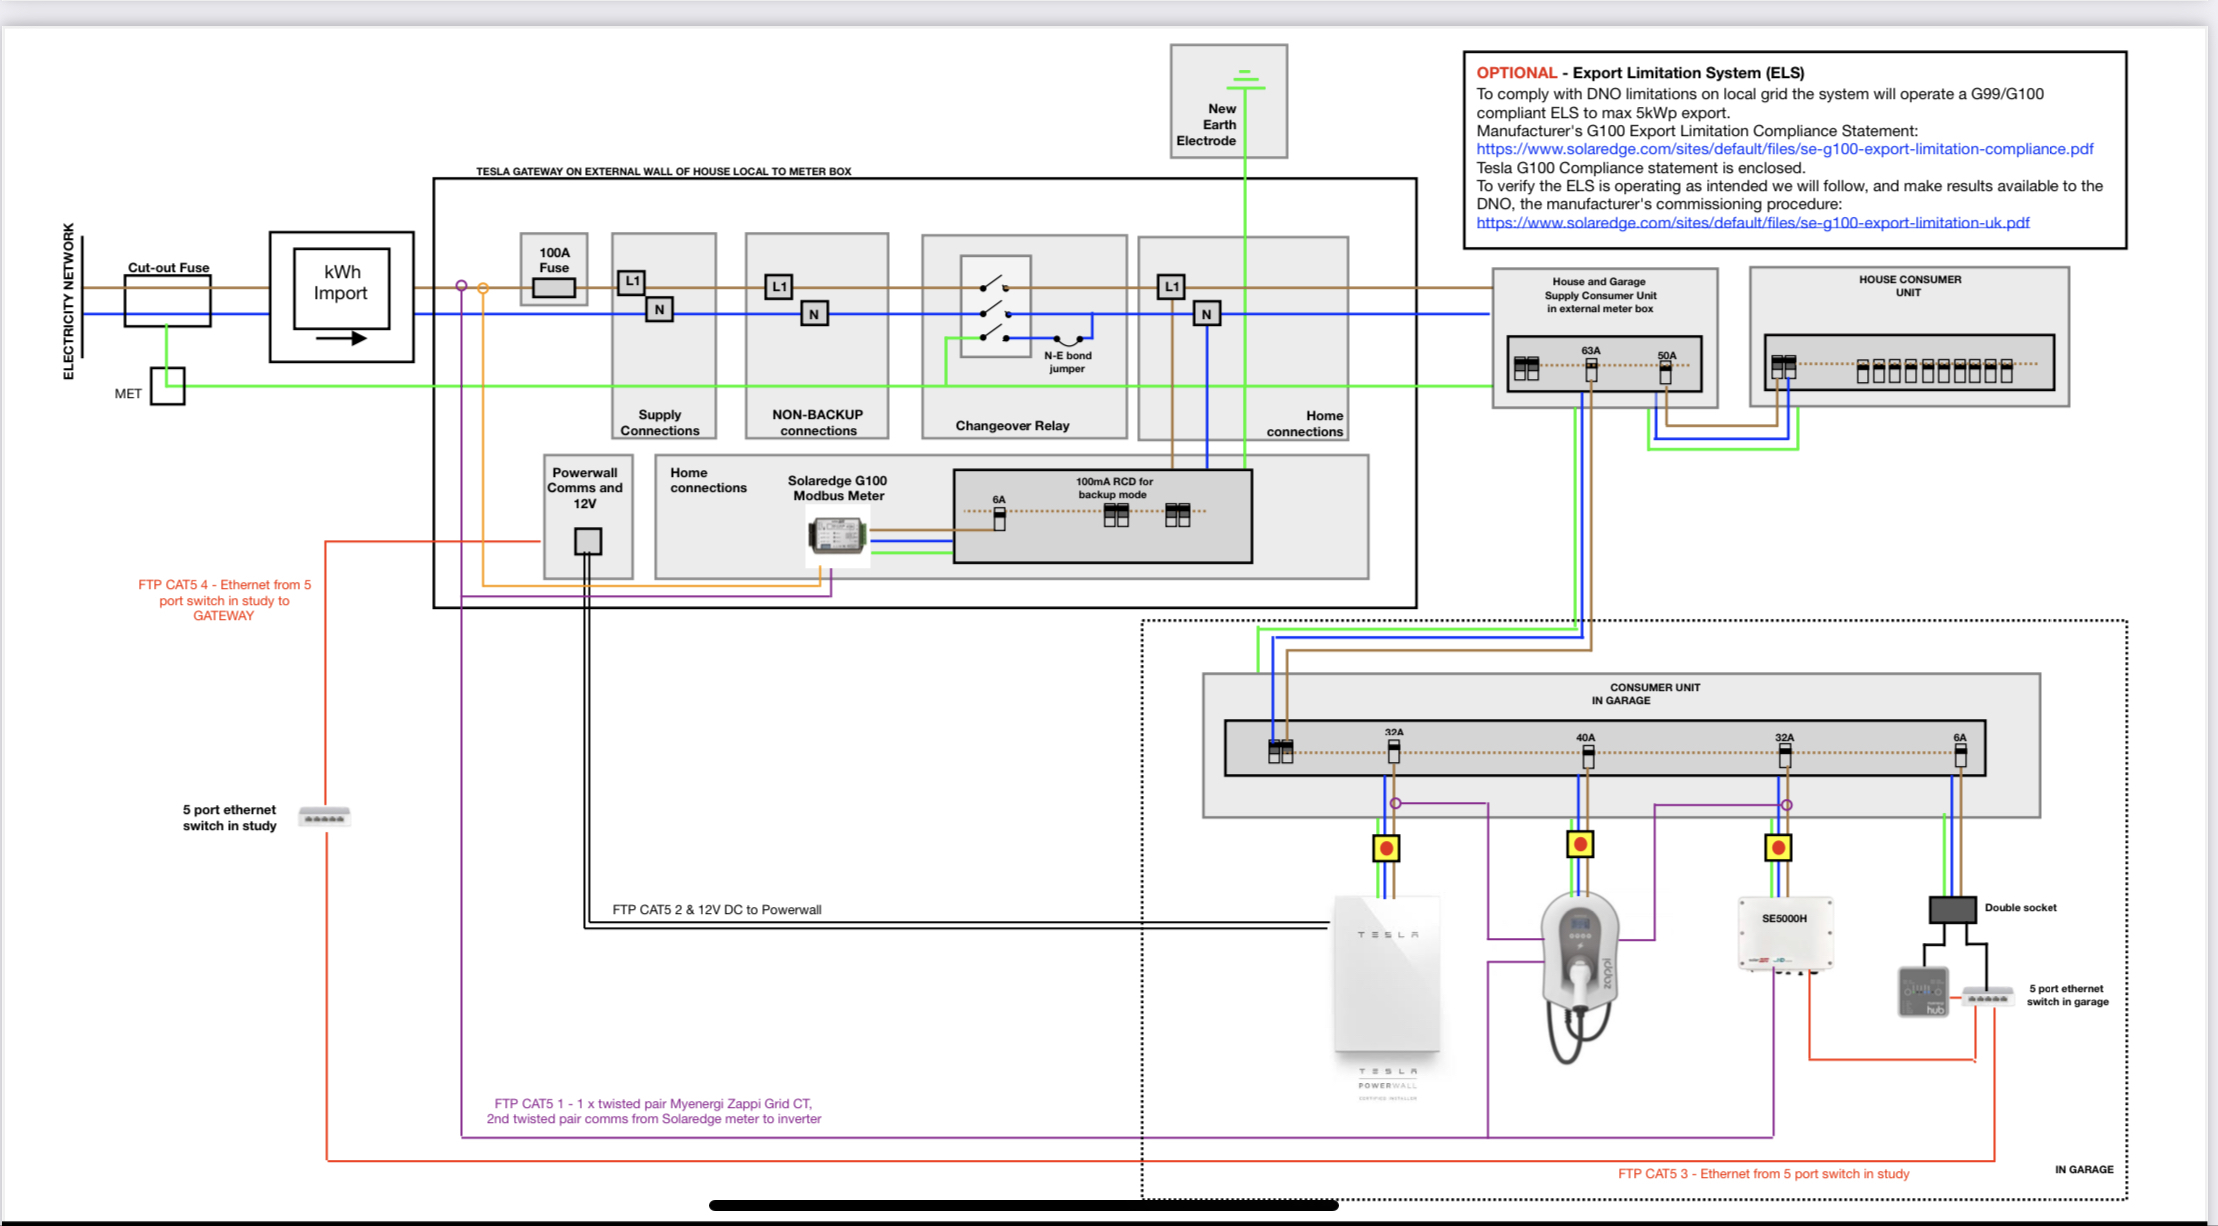Click the 6A breaker in the 100mA RCD board
2218x1226 pixels.
(999, 517)
